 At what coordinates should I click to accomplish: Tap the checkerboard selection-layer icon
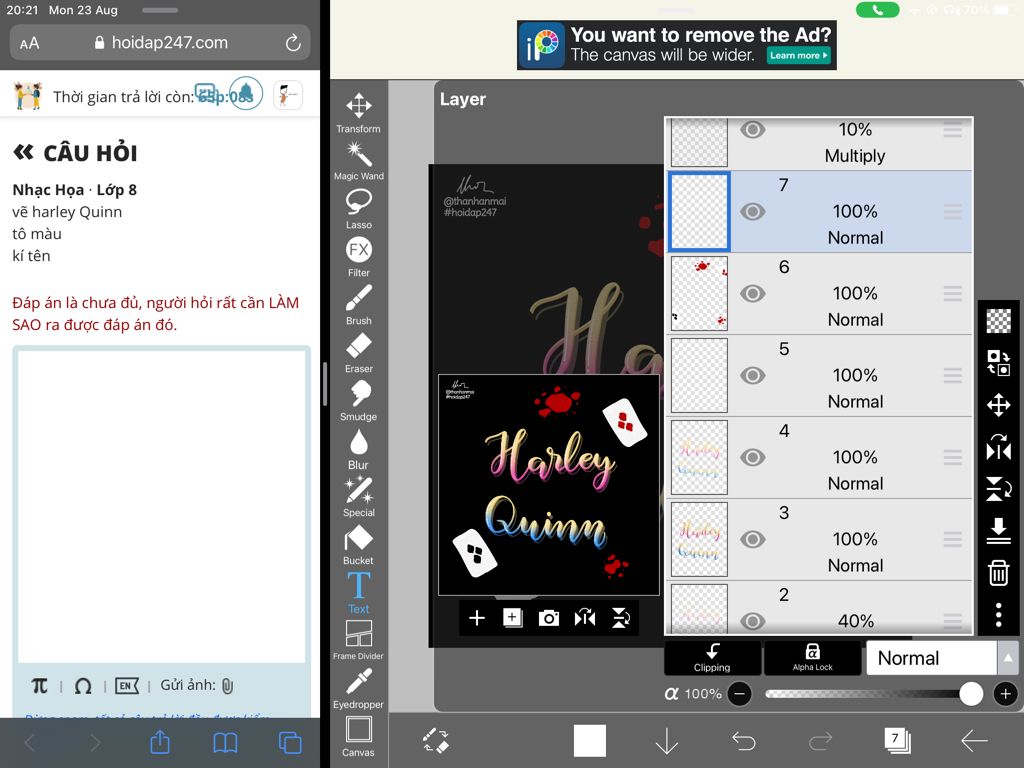pyautogui.click(x=999, y=321)
